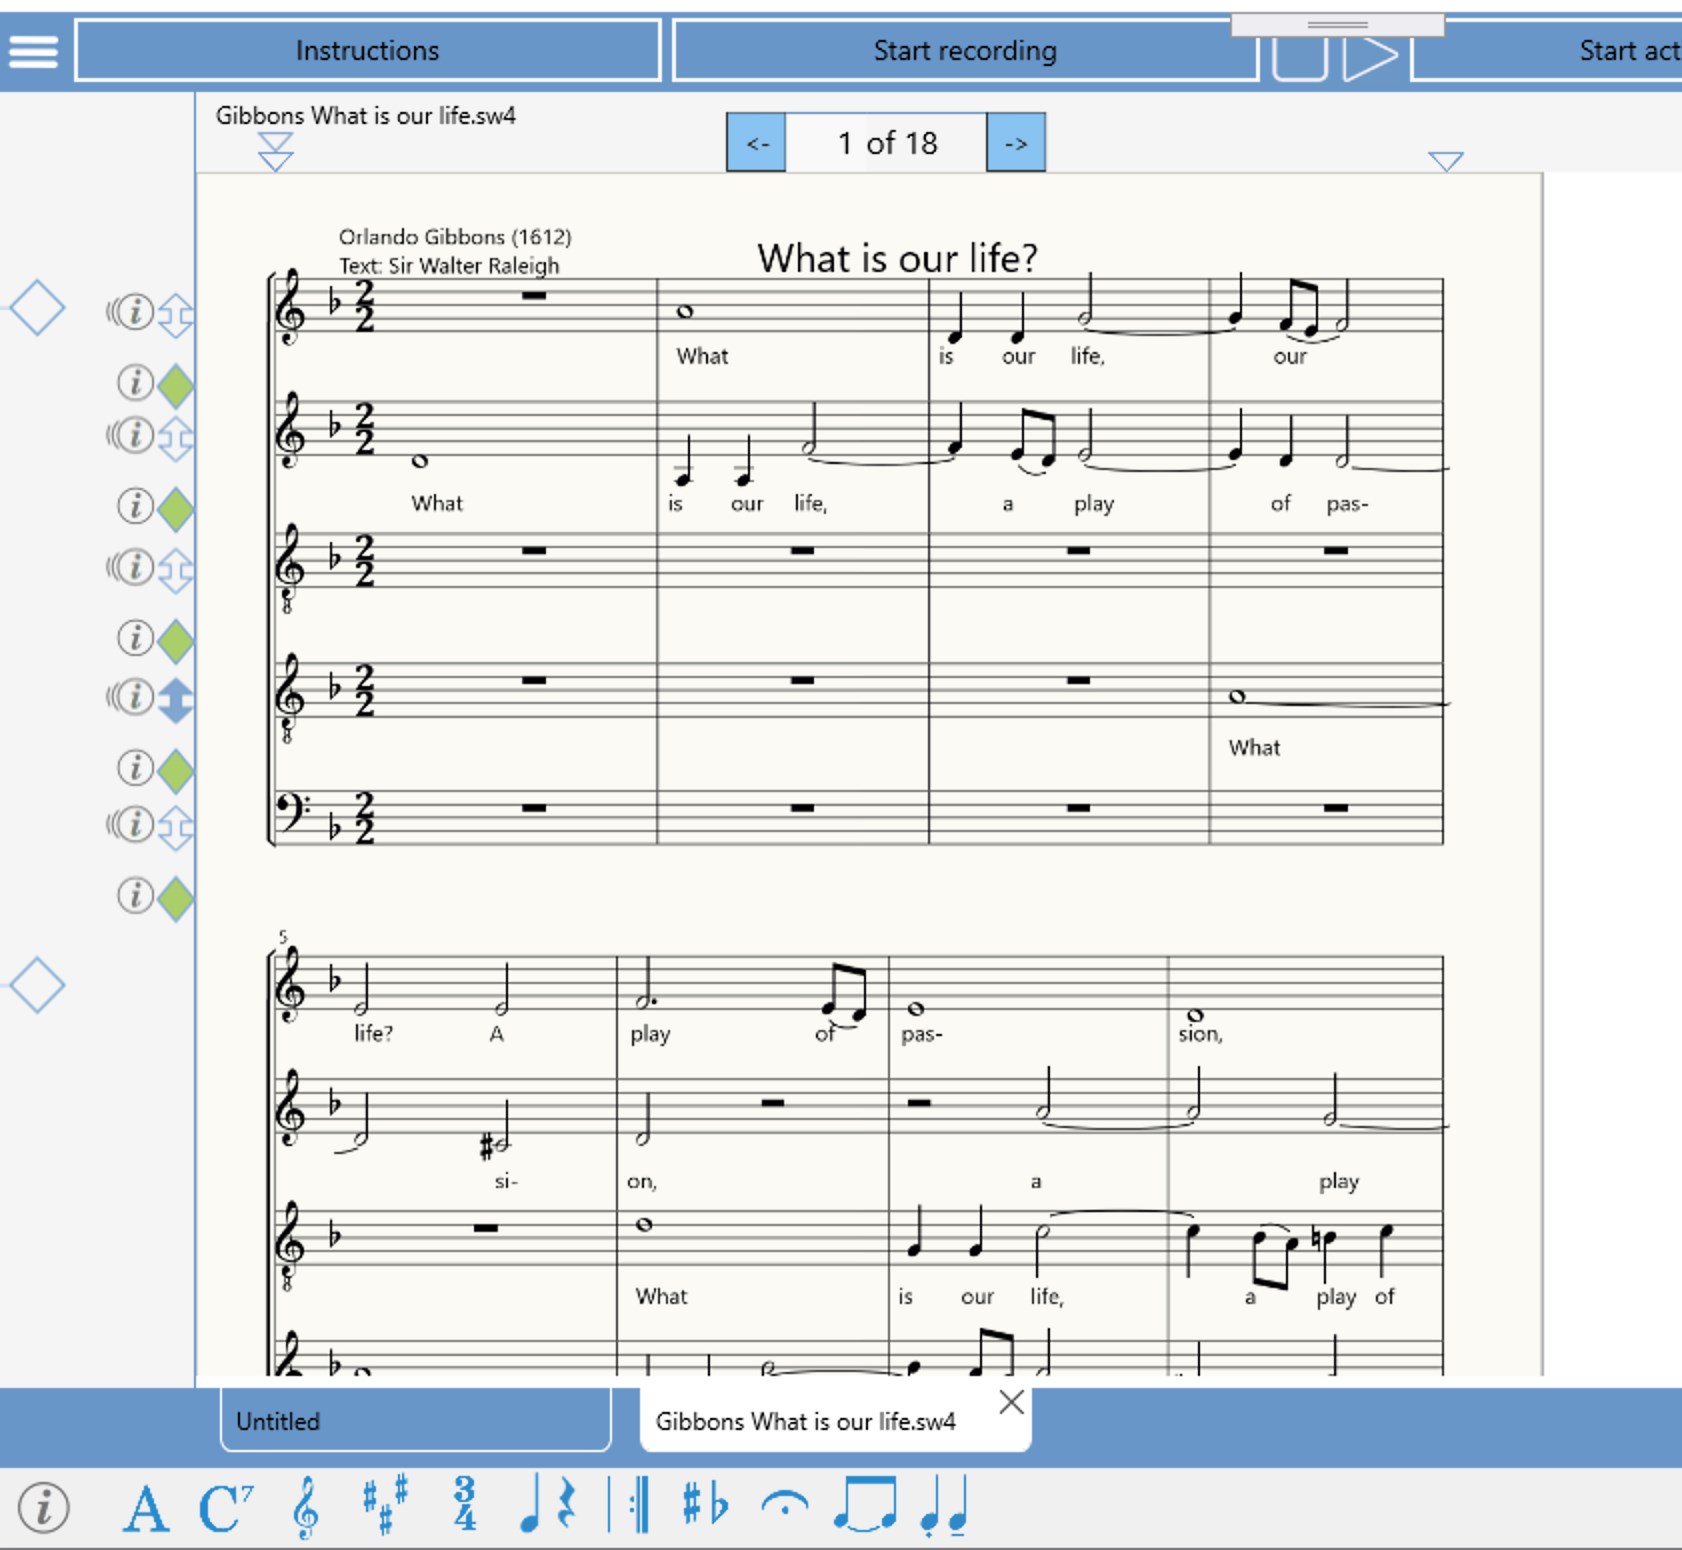Toggle the filled up-down arrow beside the fourth staff

(x=176, y=700)
